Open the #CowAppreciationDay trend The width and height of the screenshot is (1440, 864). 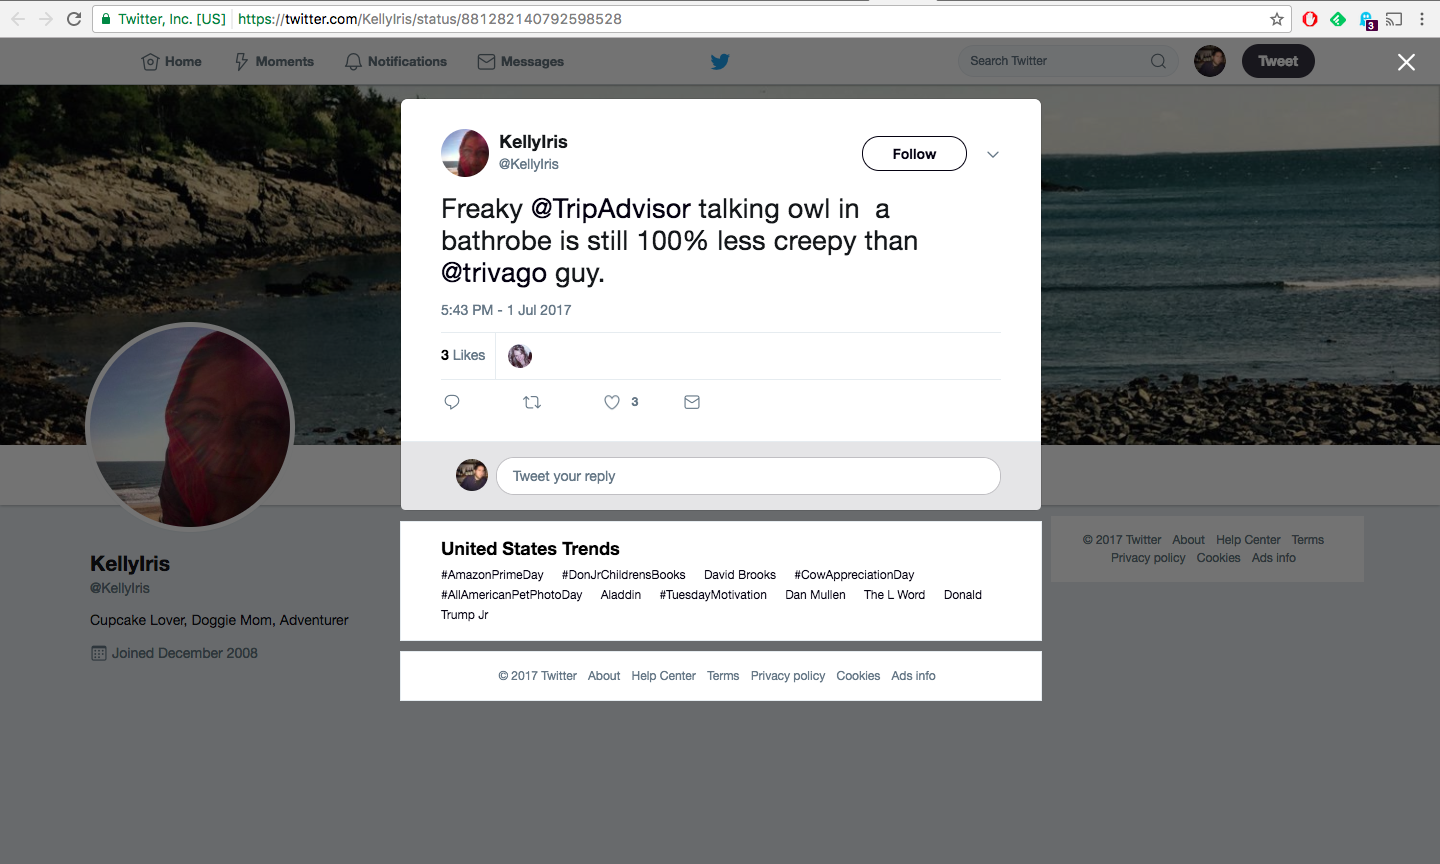854,575
